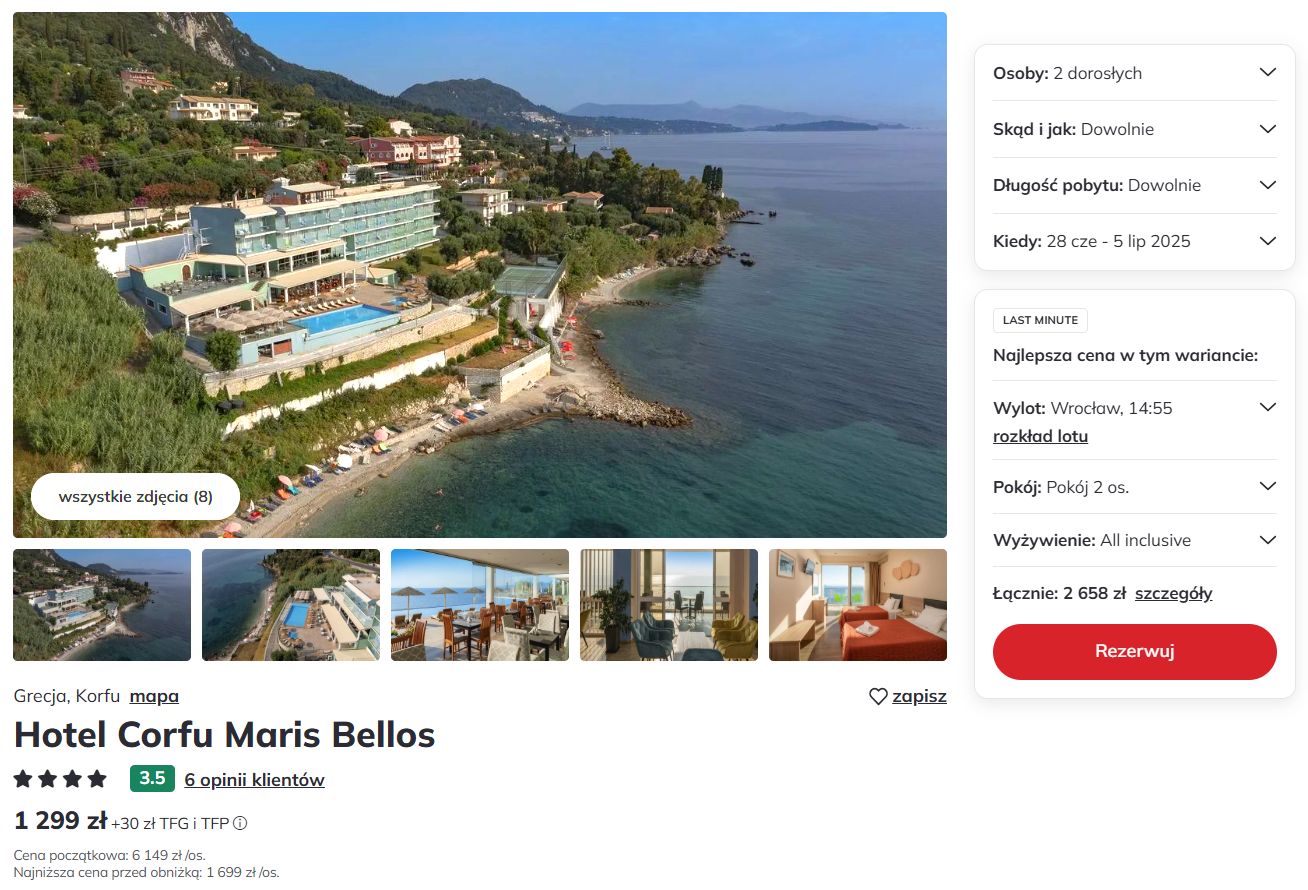
Task: Open the mapa link
Action: pos(154,696)
